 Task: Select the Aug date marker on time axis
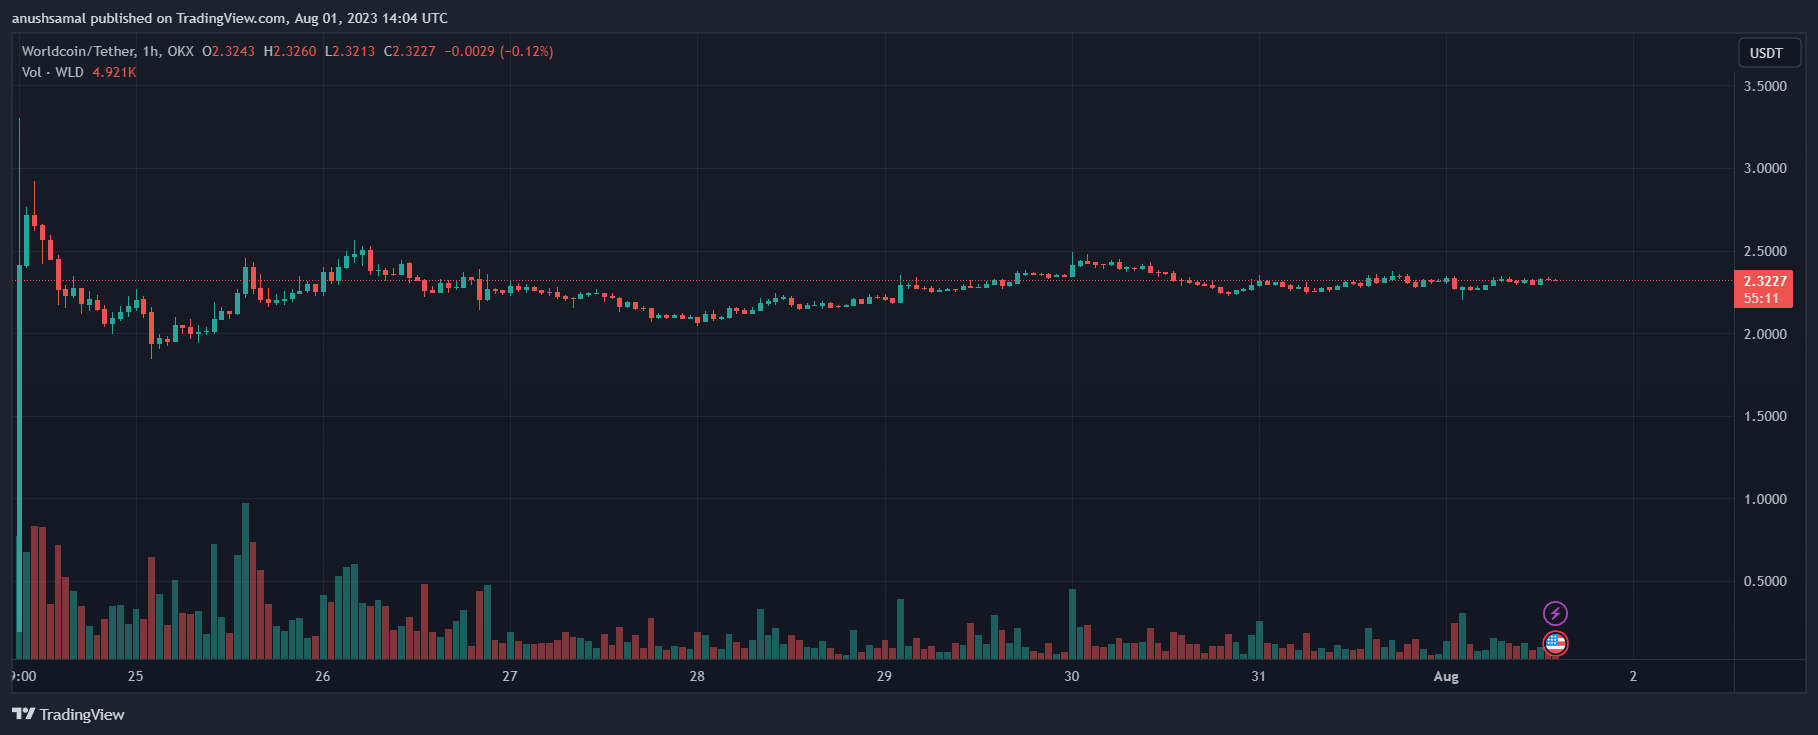coord(1446,676)
